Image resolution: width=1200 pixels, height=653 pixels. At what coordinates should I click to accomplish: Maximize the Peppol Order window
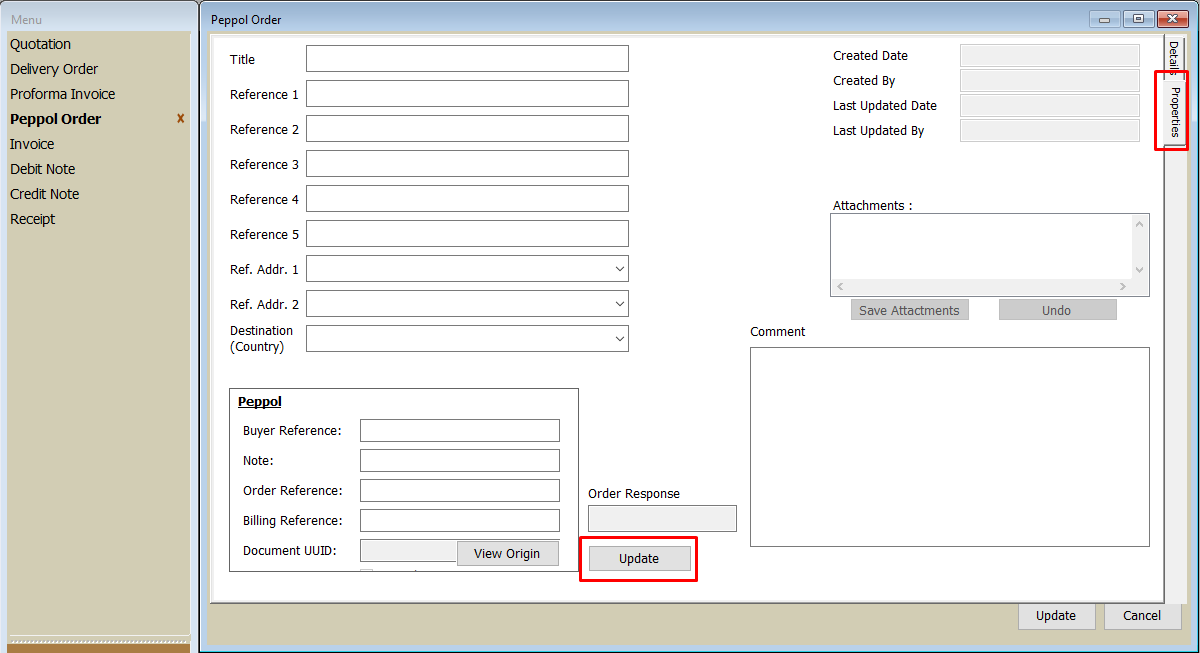[x=1138, y=19]
